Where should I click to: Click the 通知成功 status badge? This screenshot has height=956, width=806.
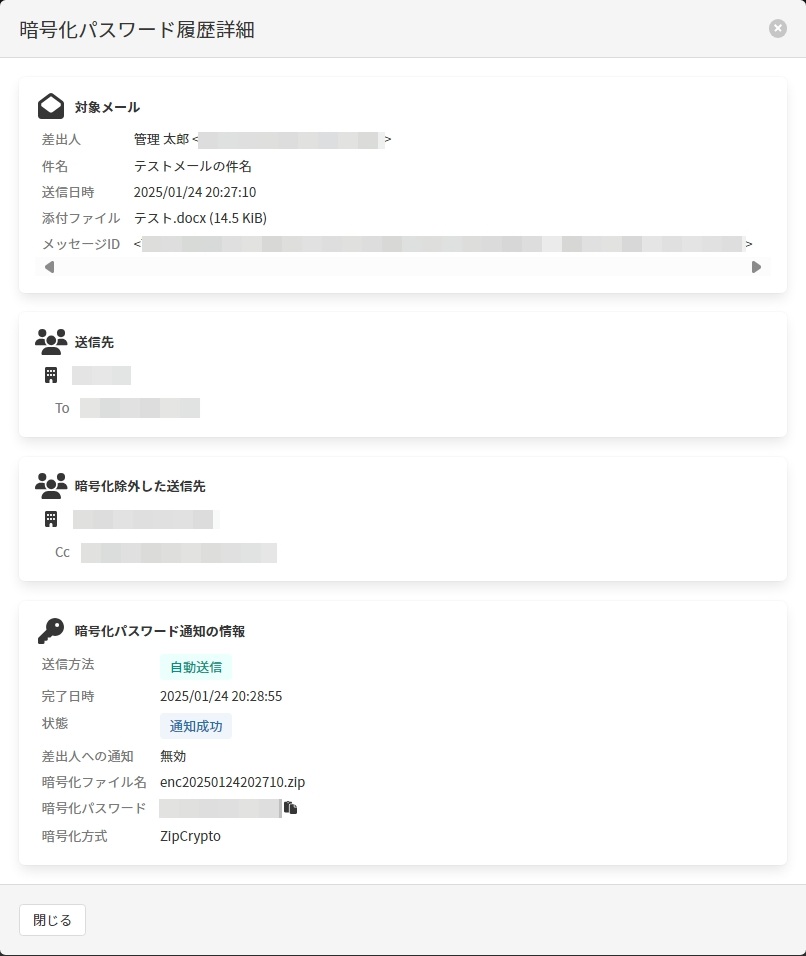coord(196,726)
